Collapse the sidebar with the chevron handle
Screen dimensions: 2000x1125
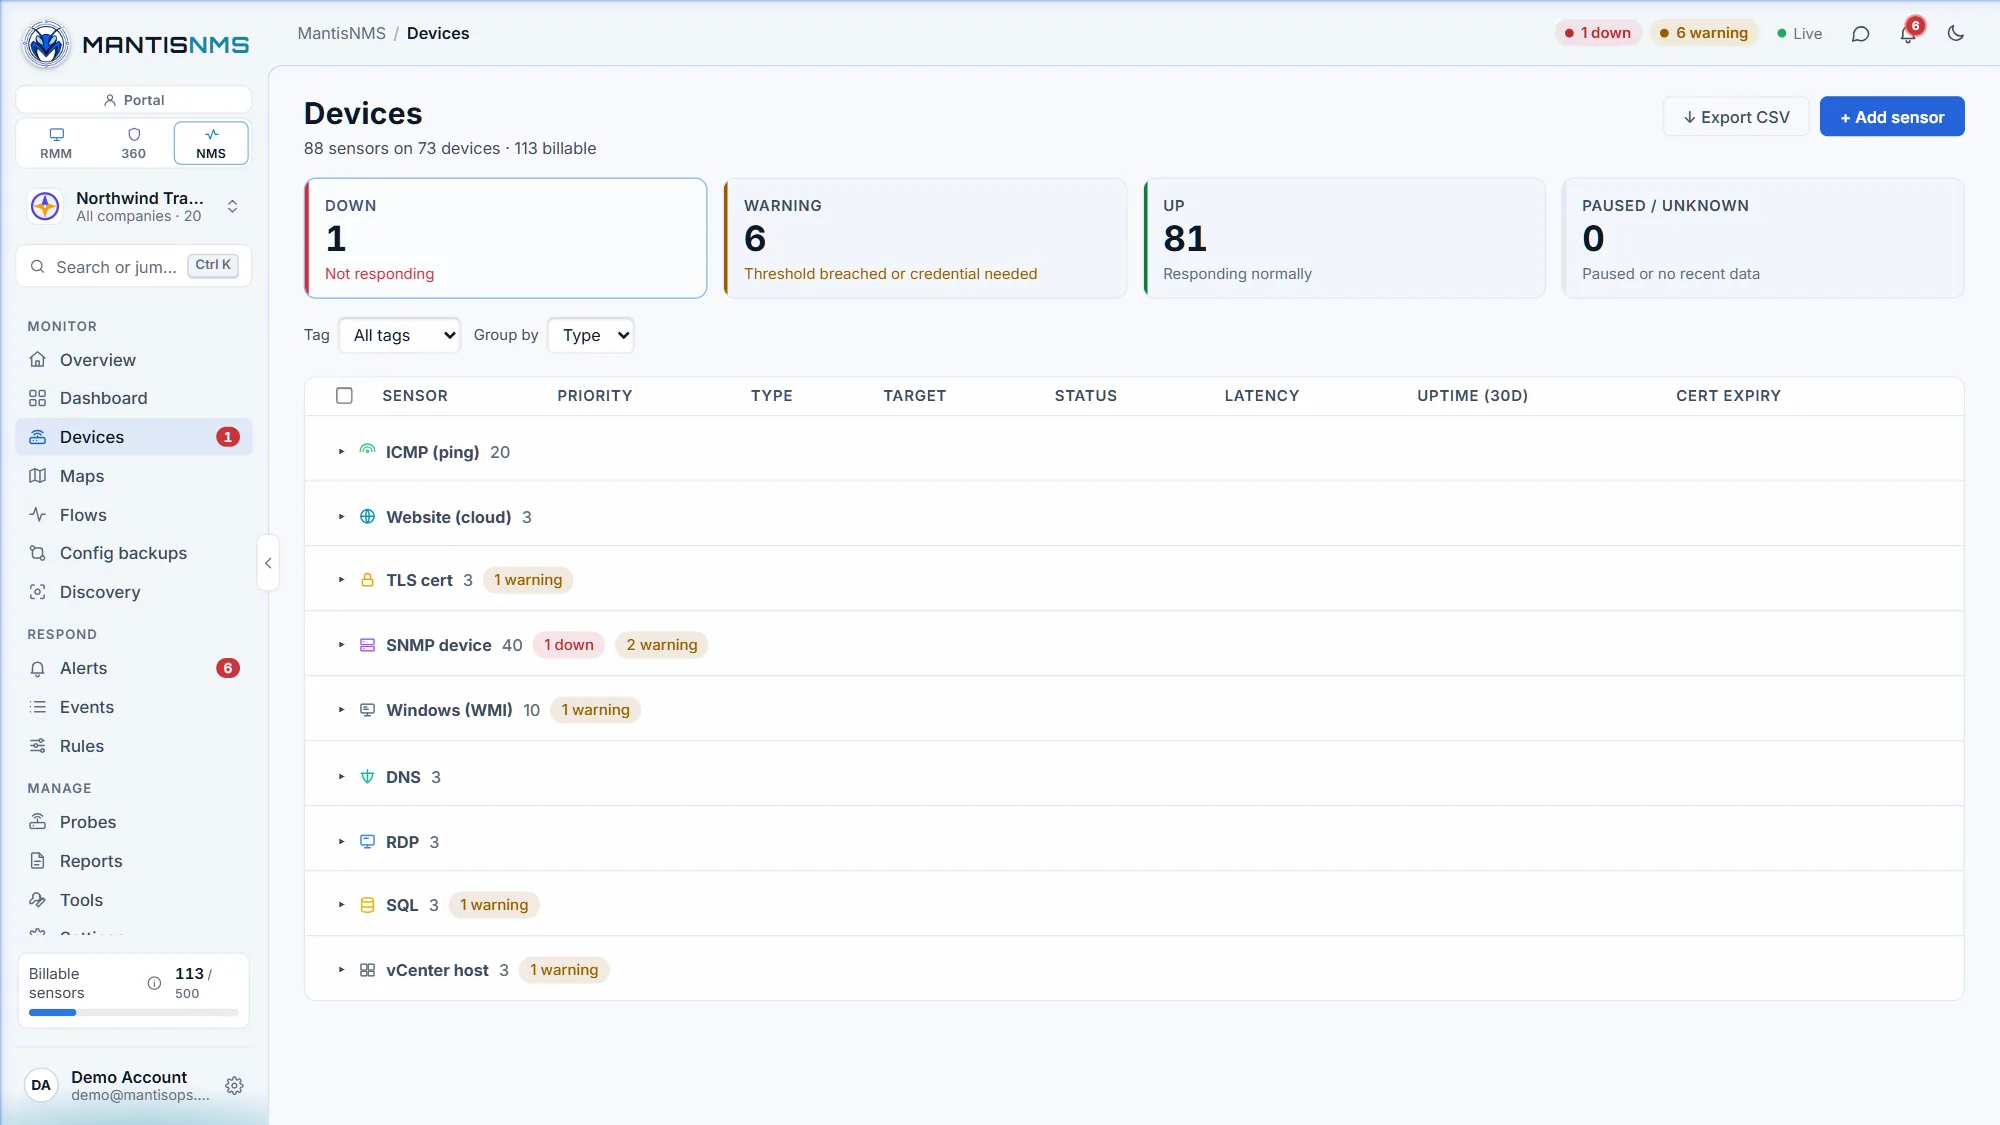268,563
